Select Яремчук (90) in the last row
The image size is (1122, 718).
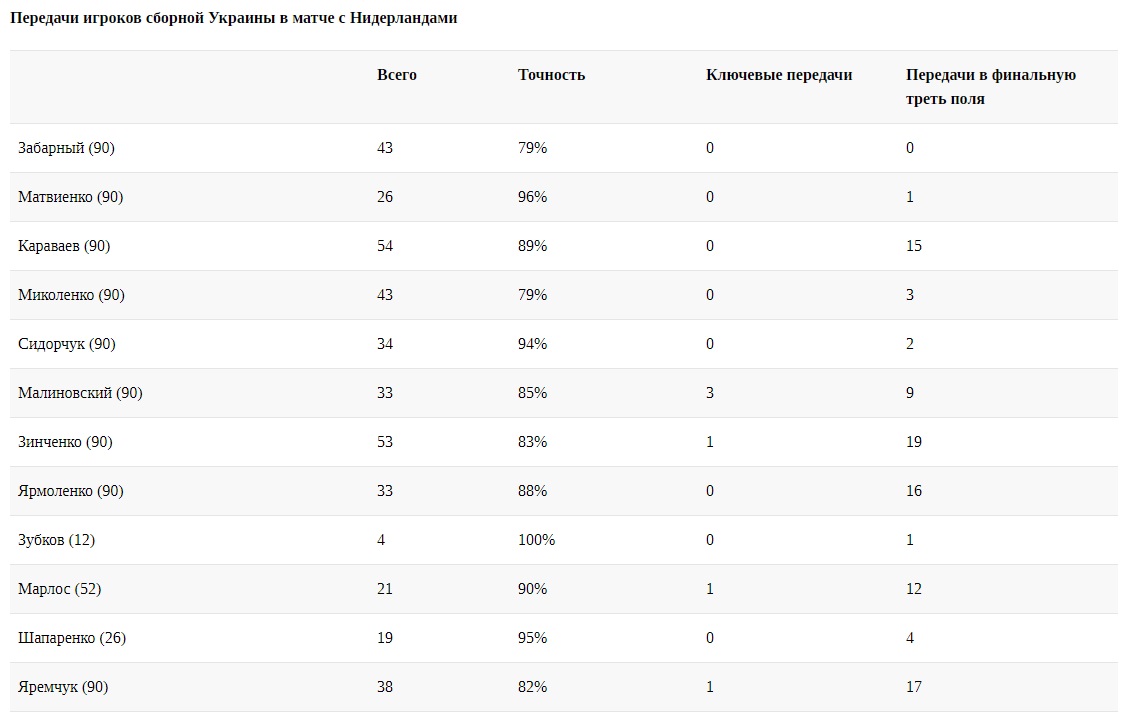pos(63,687)
